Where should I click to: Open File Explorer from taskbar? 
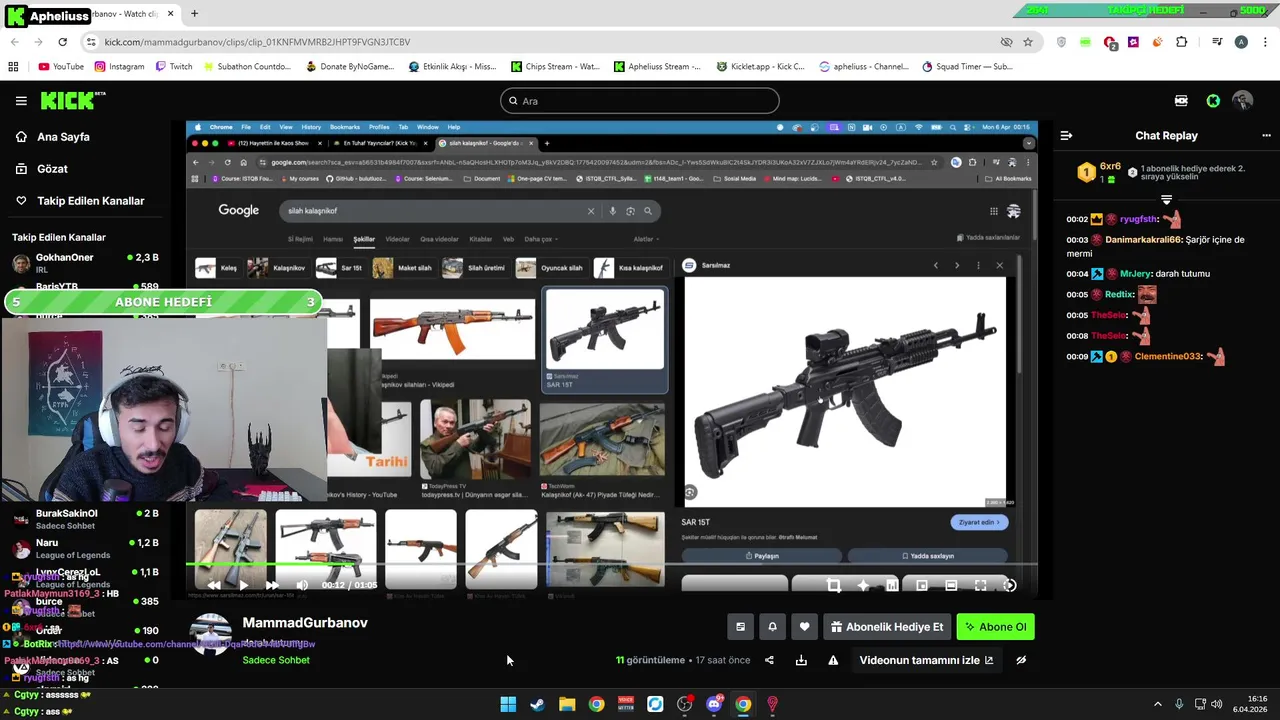tap(567, 704)
